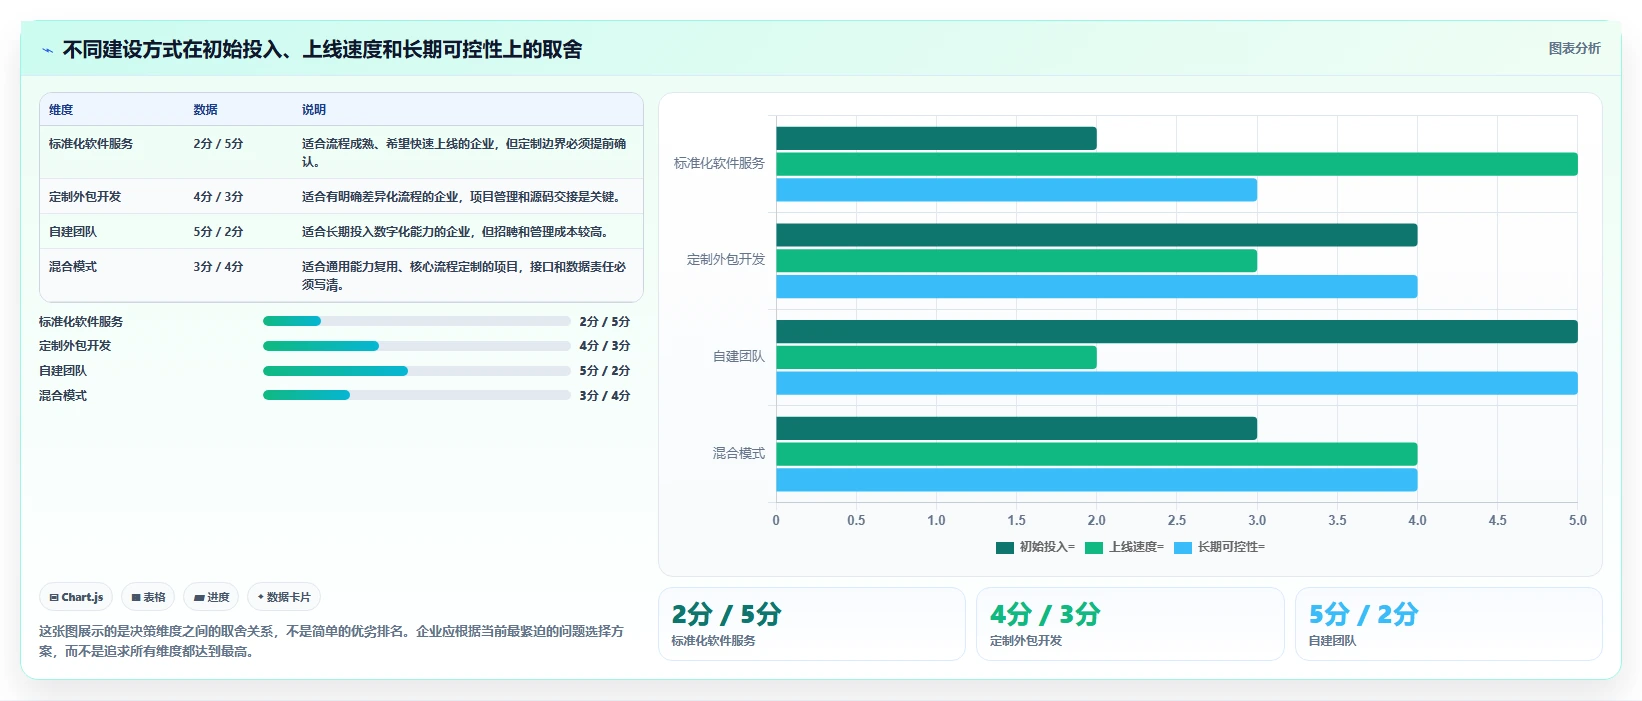Screen dimensions: 1642x701
Task: Click the 上线速度 bar for 定制外包开发 in chart
Action: [x=1016, y=261]
